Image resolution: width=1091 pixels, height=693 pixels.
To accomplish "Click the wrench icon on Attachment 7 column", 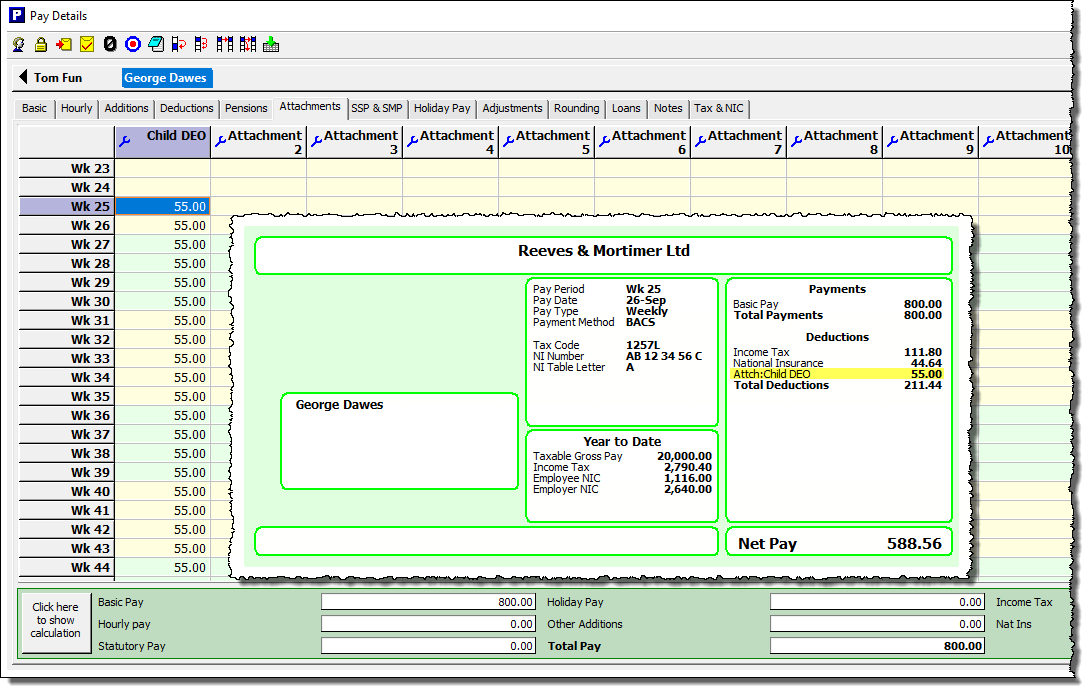I will pyautogui.click(x=701, y=141).
